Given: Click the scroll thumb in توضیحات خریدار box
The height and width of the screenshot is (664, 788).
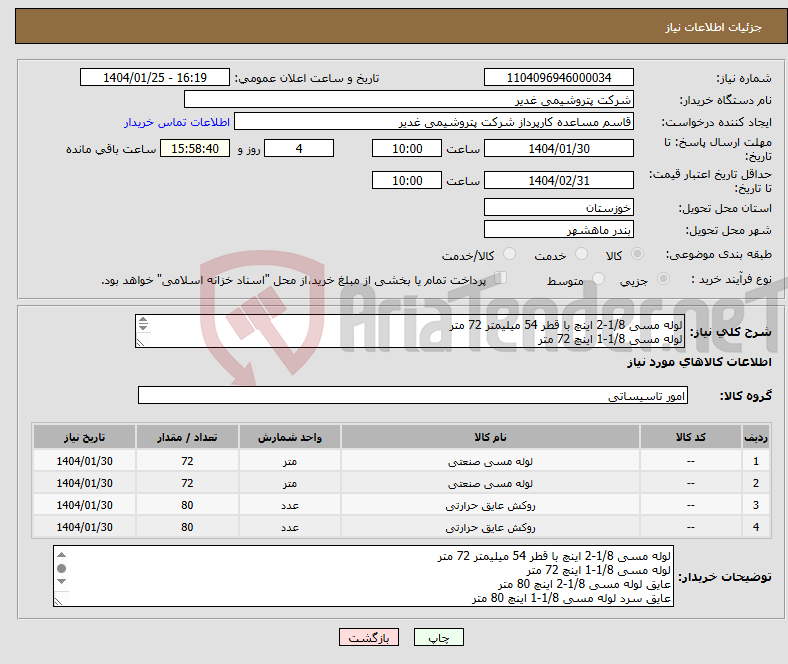Looking at the screenshot, I should pyautogui.click(x=61, y=568).
